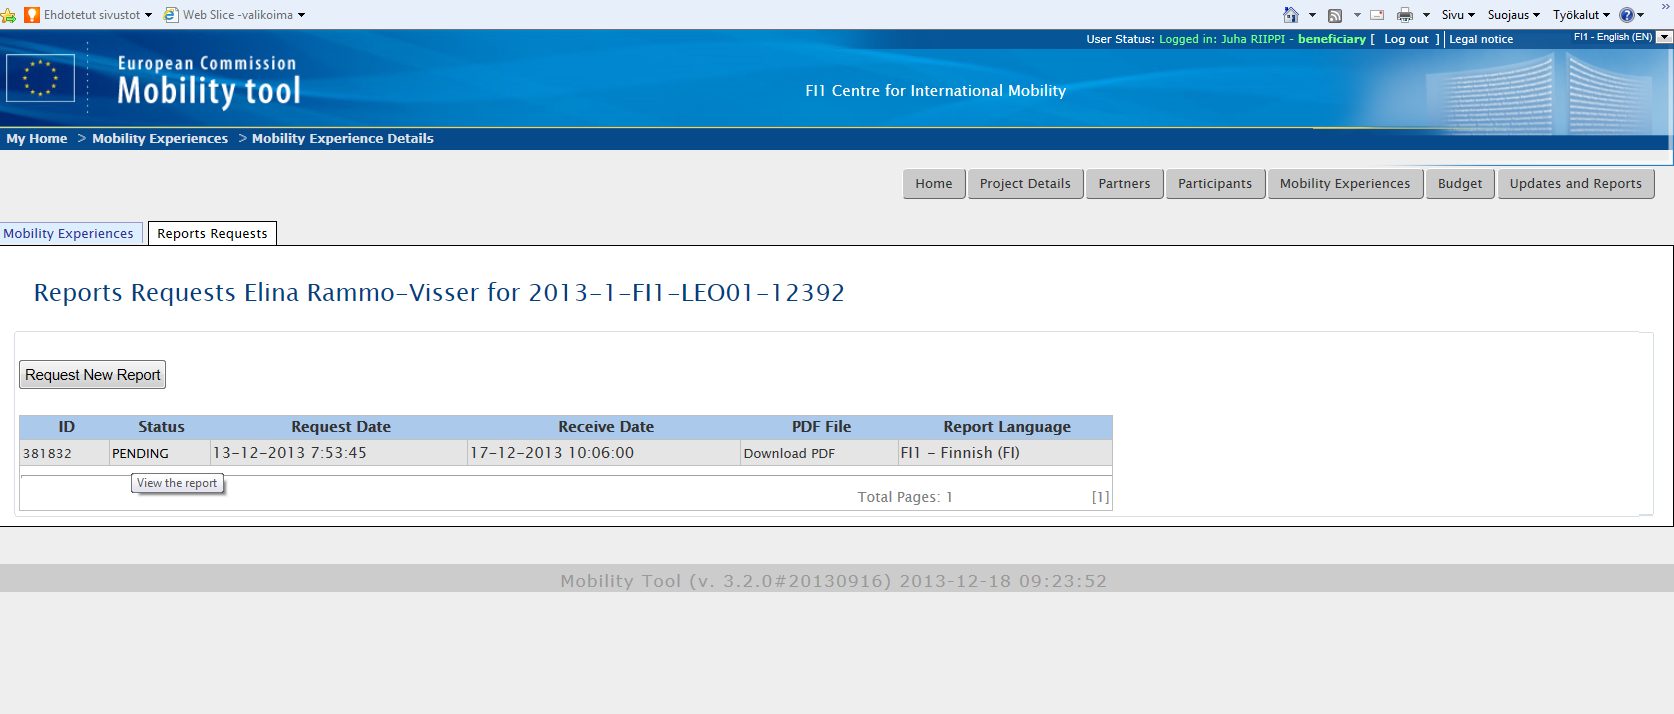The height and width of the screenshot is (714, 1674).
Task: Click the Mobility Tool version footer text
Action: 834,581
